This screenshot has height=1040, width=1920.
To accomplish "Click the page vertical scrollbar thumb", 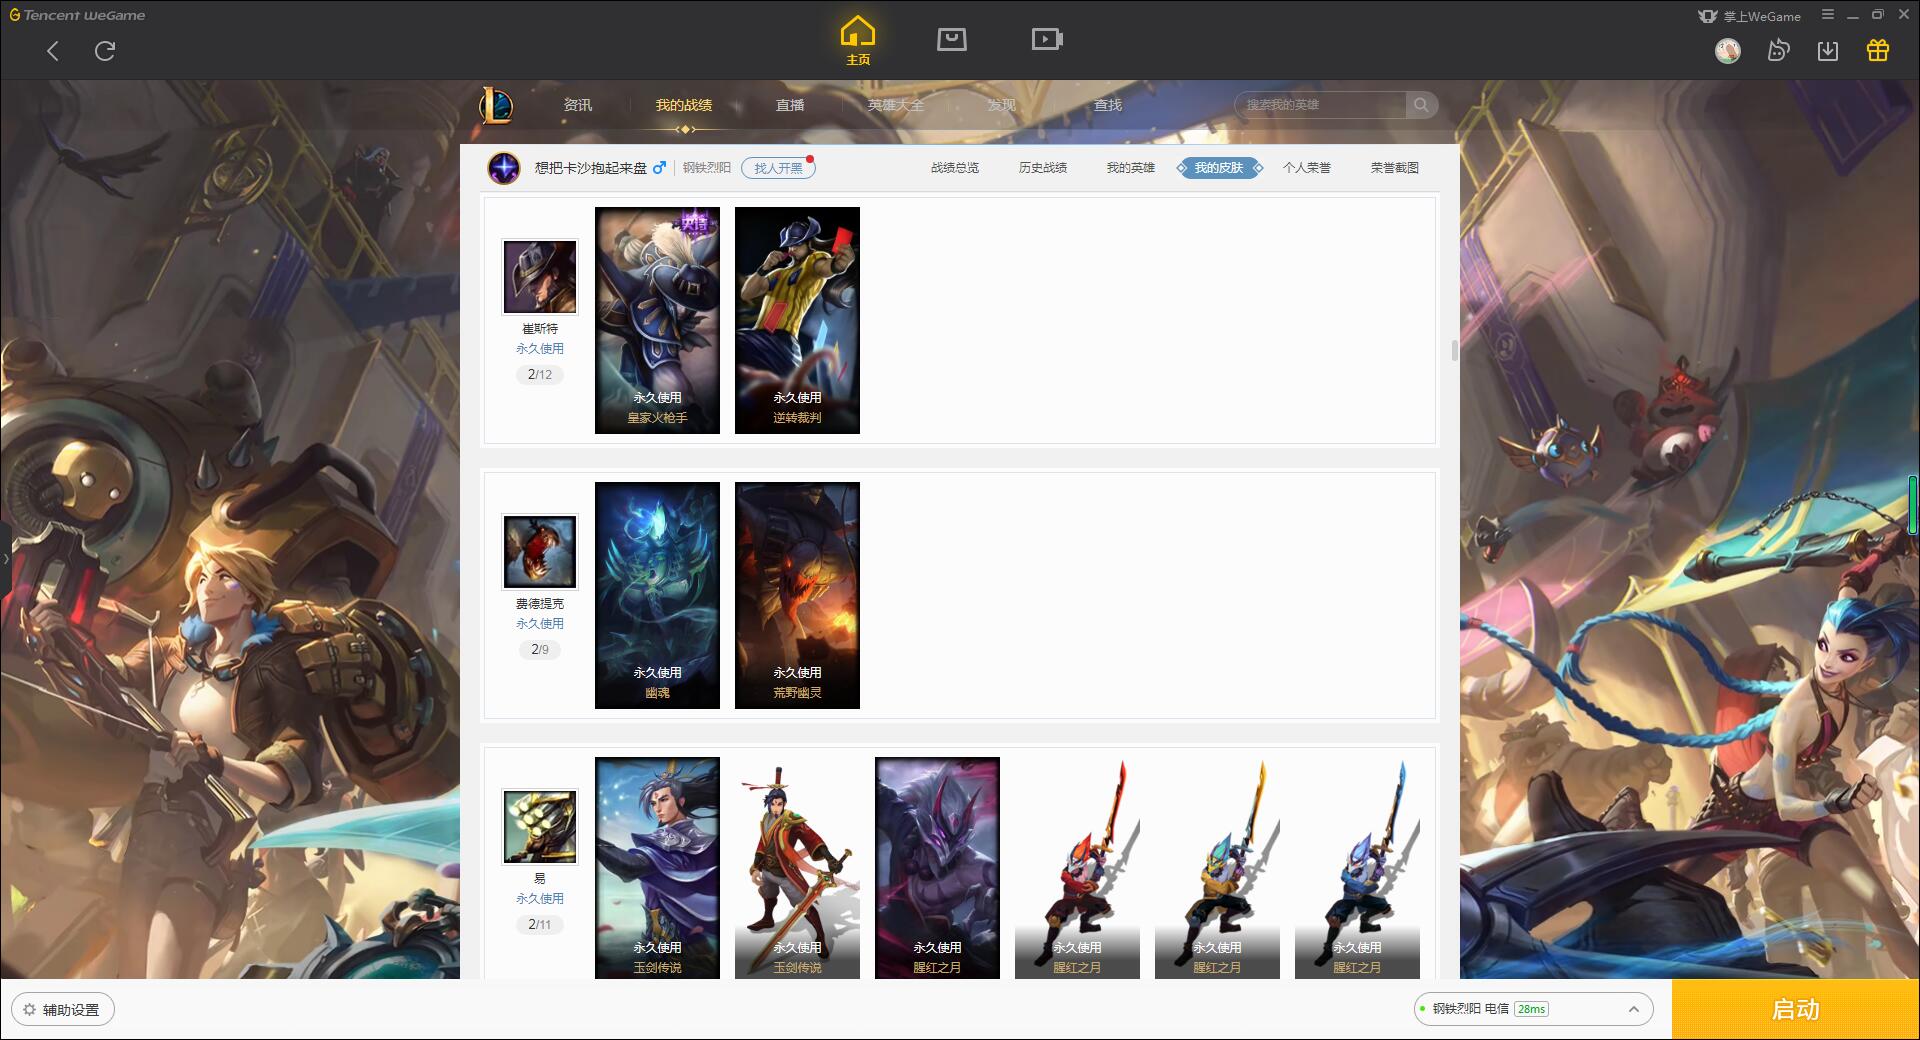I will click(x=1454, y=351).
